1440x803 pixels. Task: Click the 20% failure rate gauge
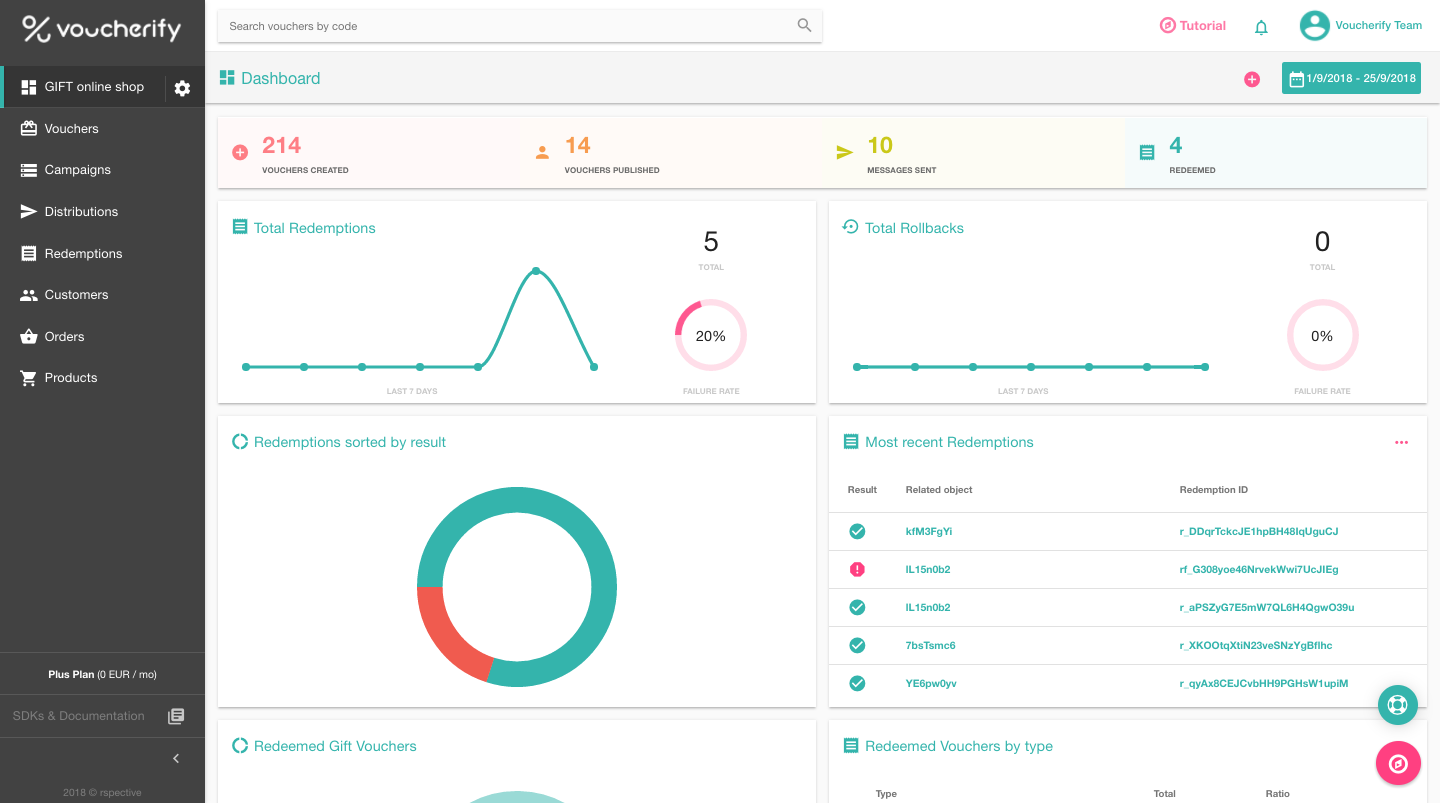click(711, 336)
